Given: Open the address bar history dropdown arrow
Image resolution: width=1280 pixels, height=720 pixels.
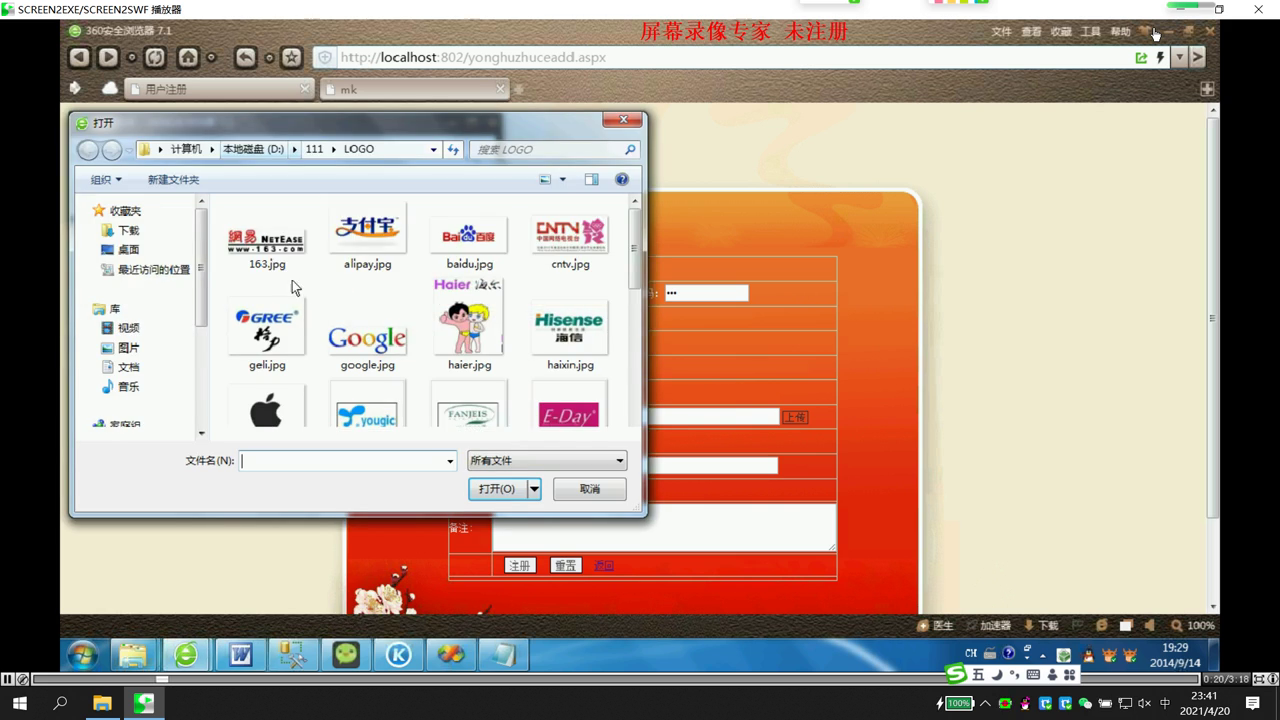Looking at the screenshot, I should [1179, 57].
